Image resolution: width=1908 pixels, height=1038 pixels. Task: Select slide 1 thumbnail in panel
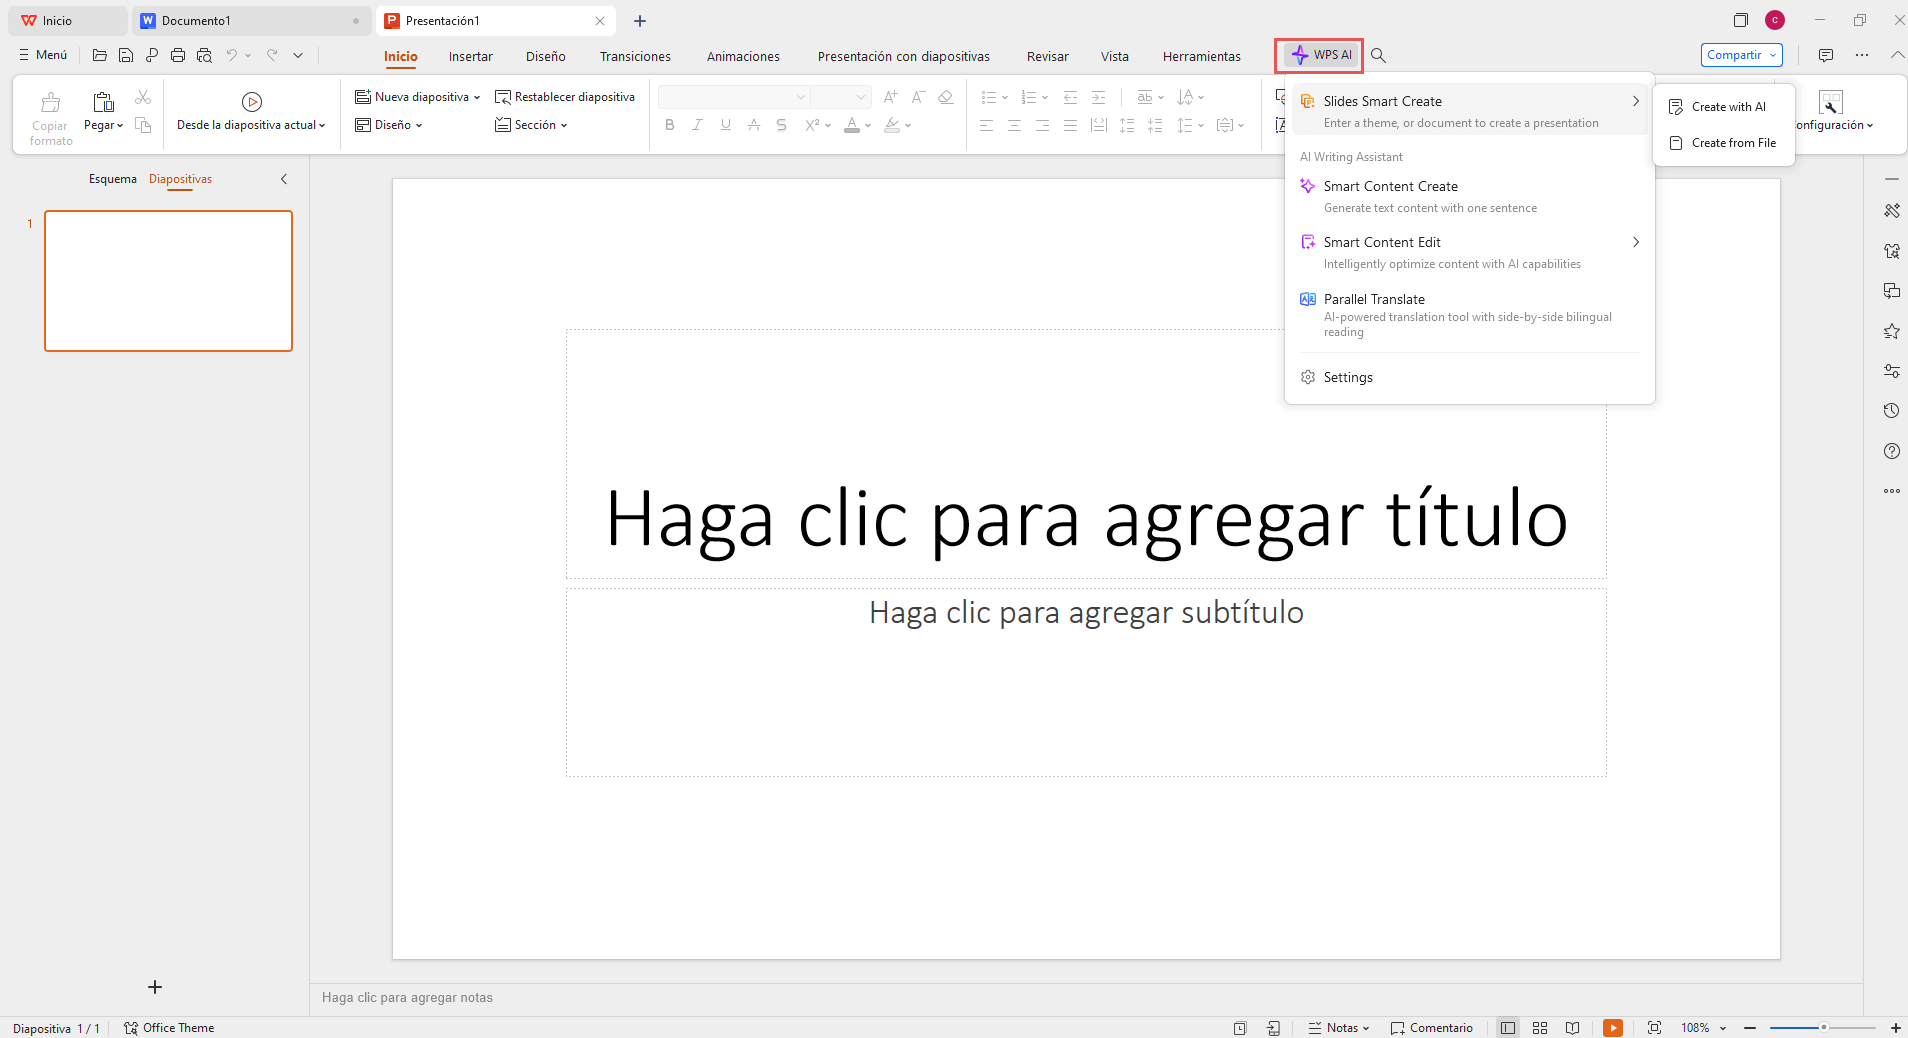point(168,281)
